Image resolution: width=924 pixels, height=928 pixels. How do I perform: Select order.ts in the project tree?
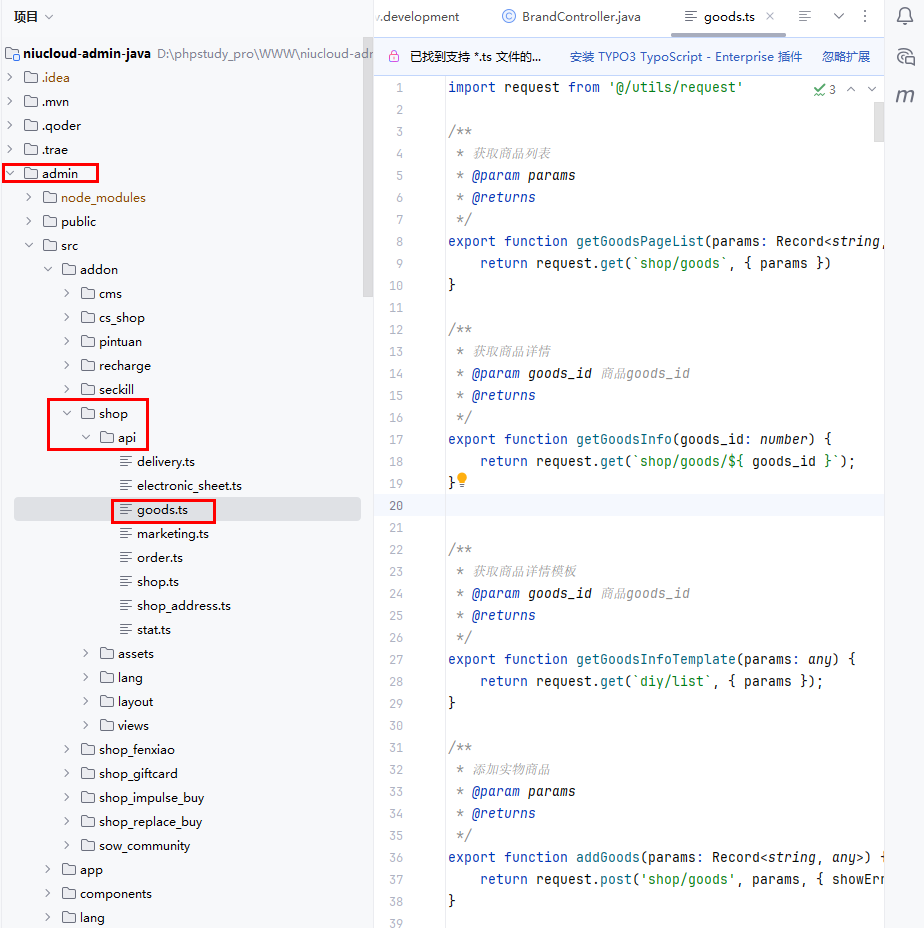[x=159, y=557]
